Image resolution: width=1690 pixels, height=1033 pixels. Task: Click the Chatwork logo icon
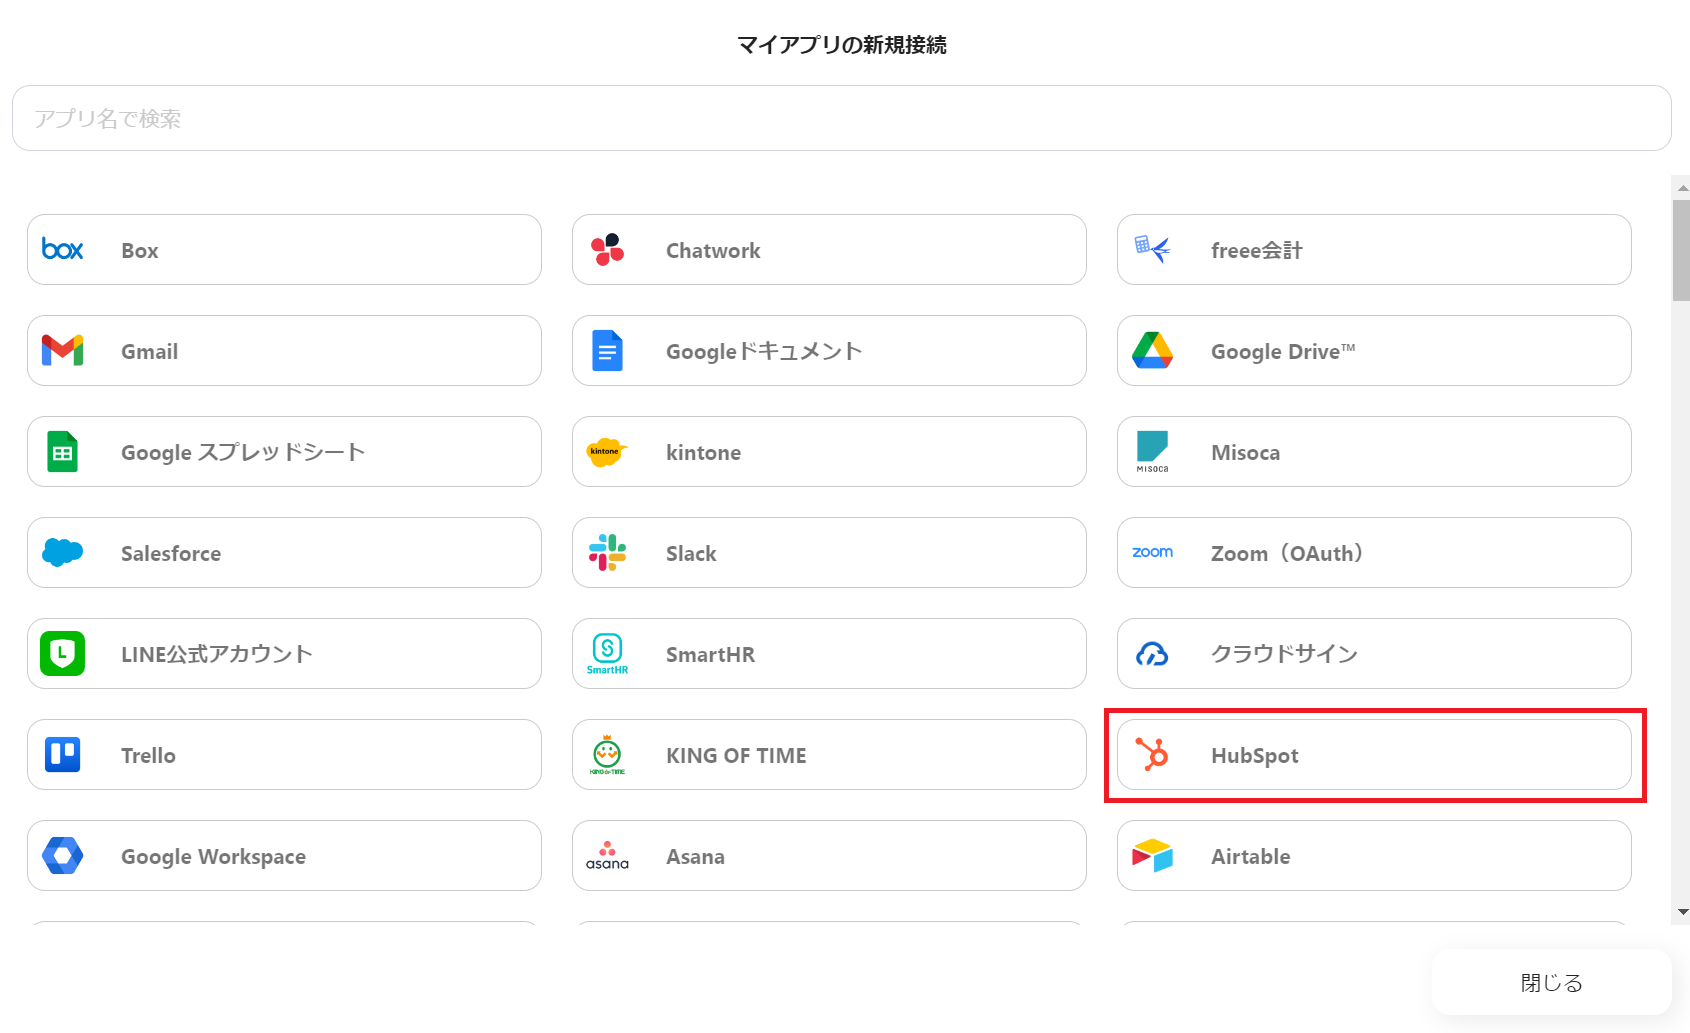point(607,250)
